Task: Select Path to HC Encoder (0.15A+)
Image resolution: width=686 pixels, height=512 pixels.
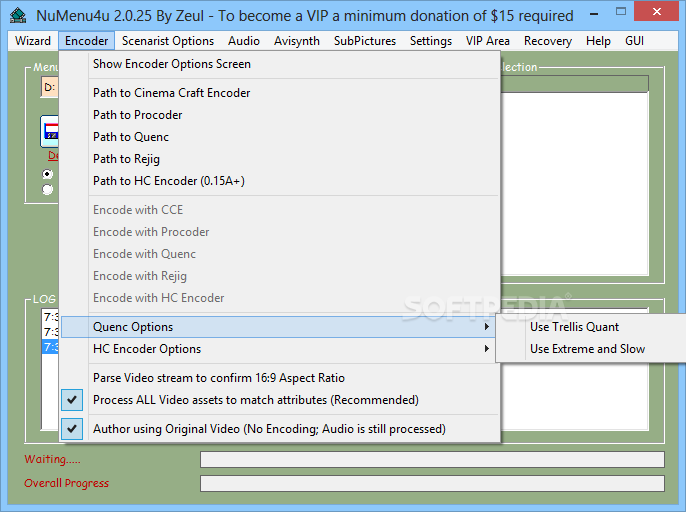Action: pos(280,181)
